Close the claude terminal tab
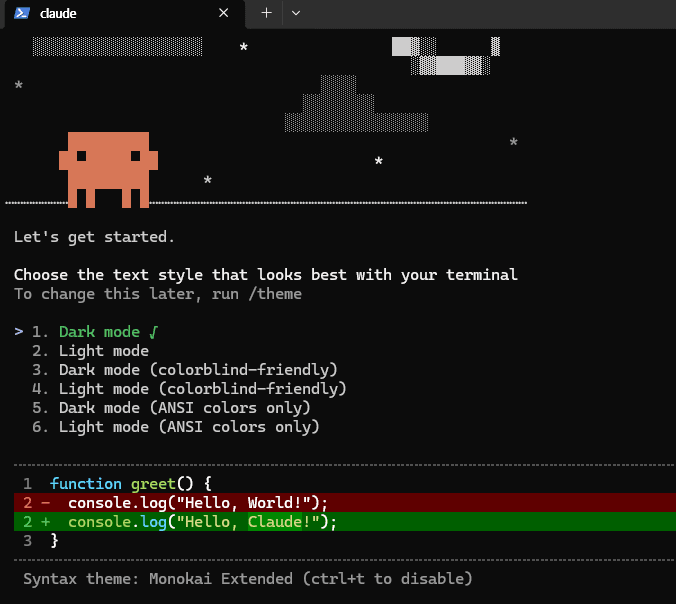This screenshot has width=676, height=604. [x=224, y=13]
